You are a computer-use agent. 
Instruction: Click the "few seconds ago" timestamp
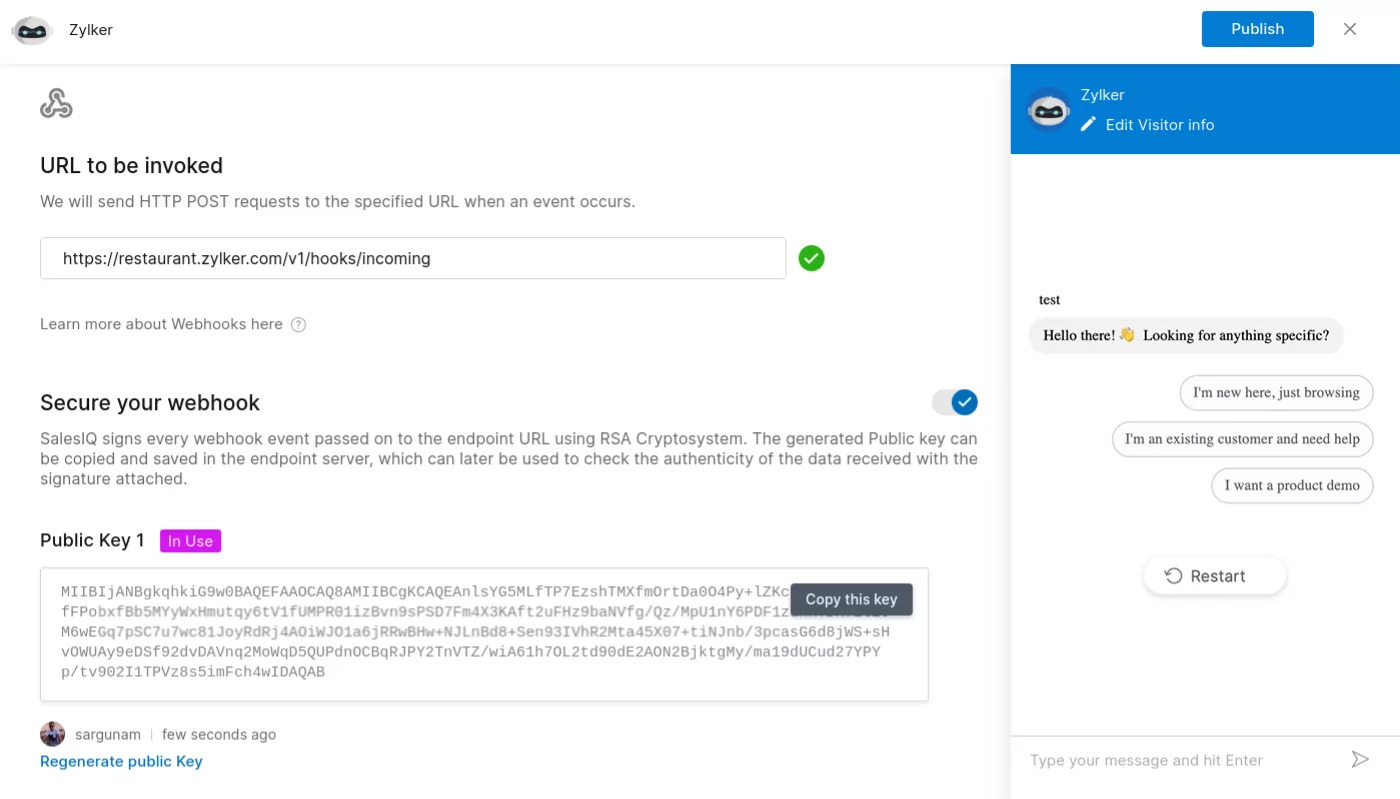click(x=219, y=734)
